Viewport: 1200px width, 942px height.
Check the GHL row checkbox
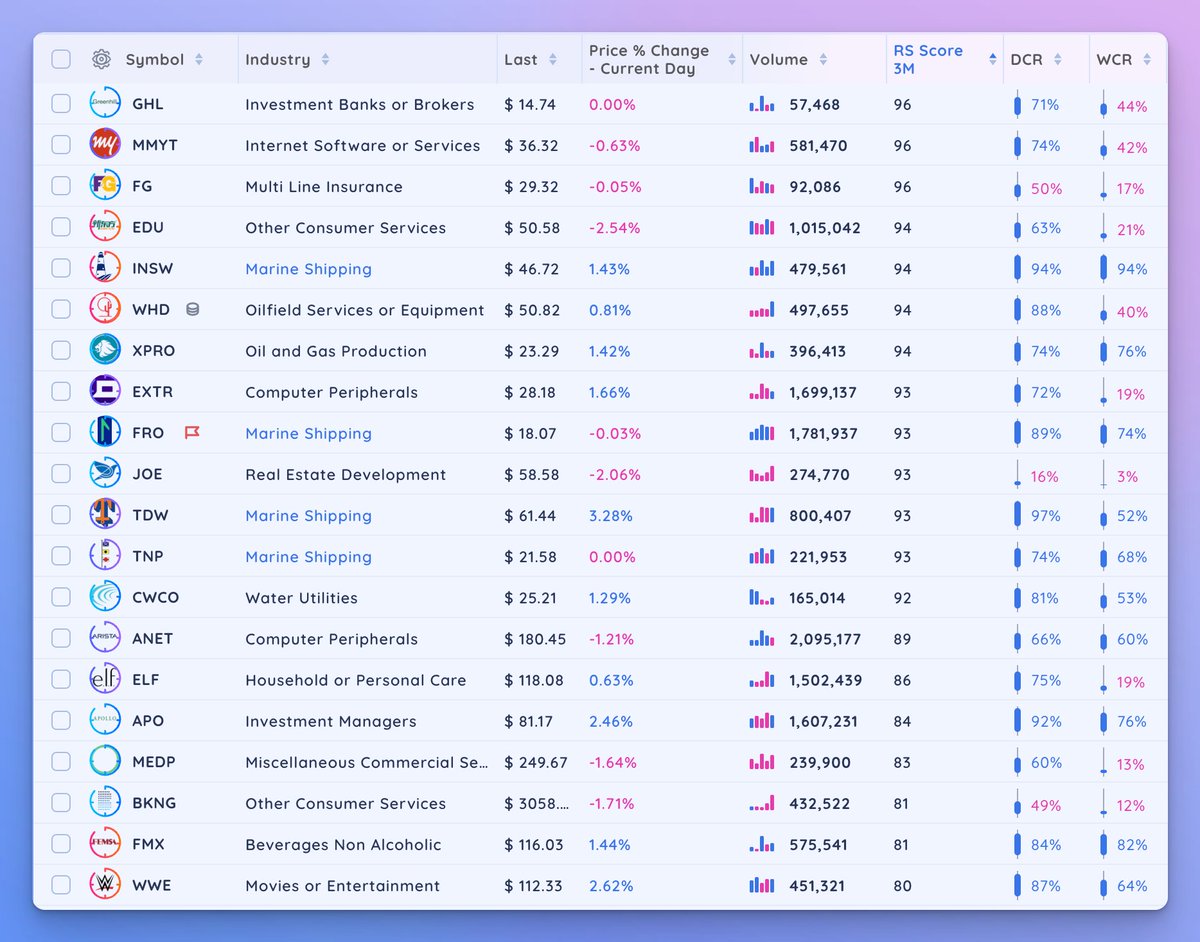click(61, 104)
